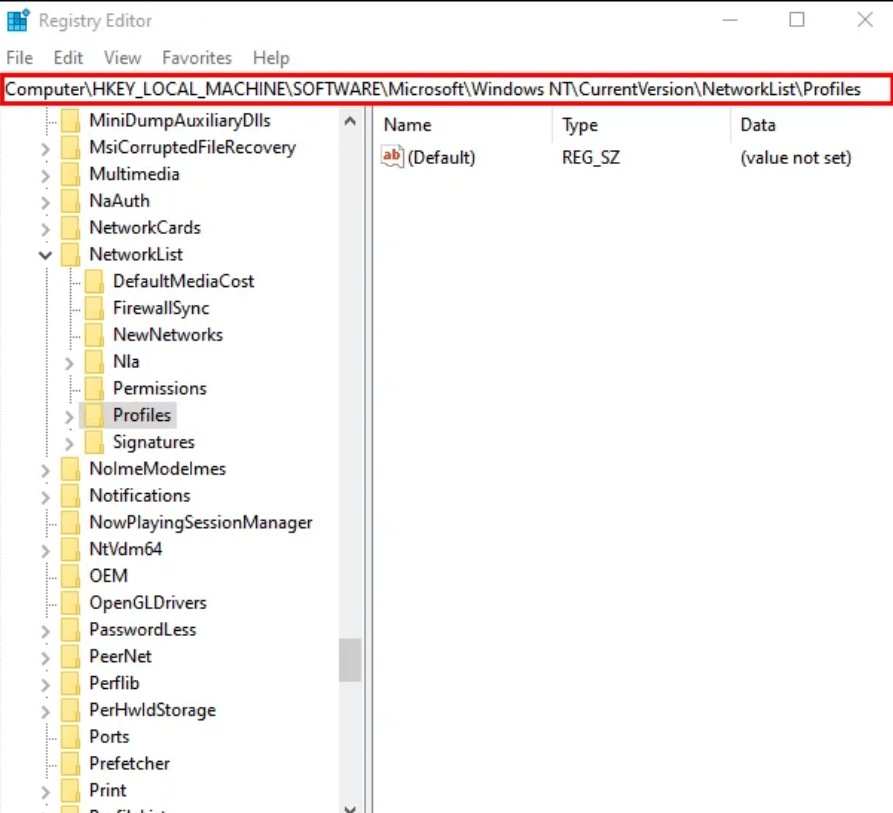Click the Name column header
Viewport: 893px width, 813px height.
pos(408,125)
